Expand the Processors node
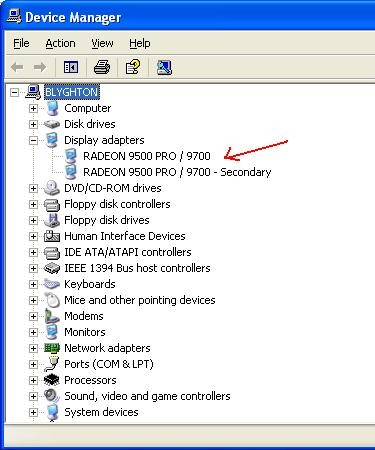This screenshot has width=375, height=450. click(x=33, y=380)
